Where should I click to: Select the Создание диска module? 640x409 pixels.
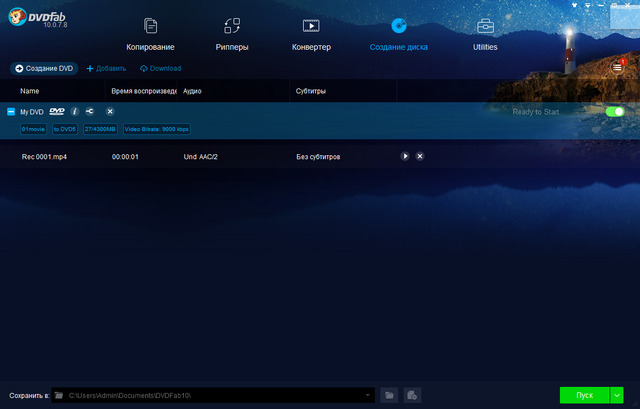point(399,35)
